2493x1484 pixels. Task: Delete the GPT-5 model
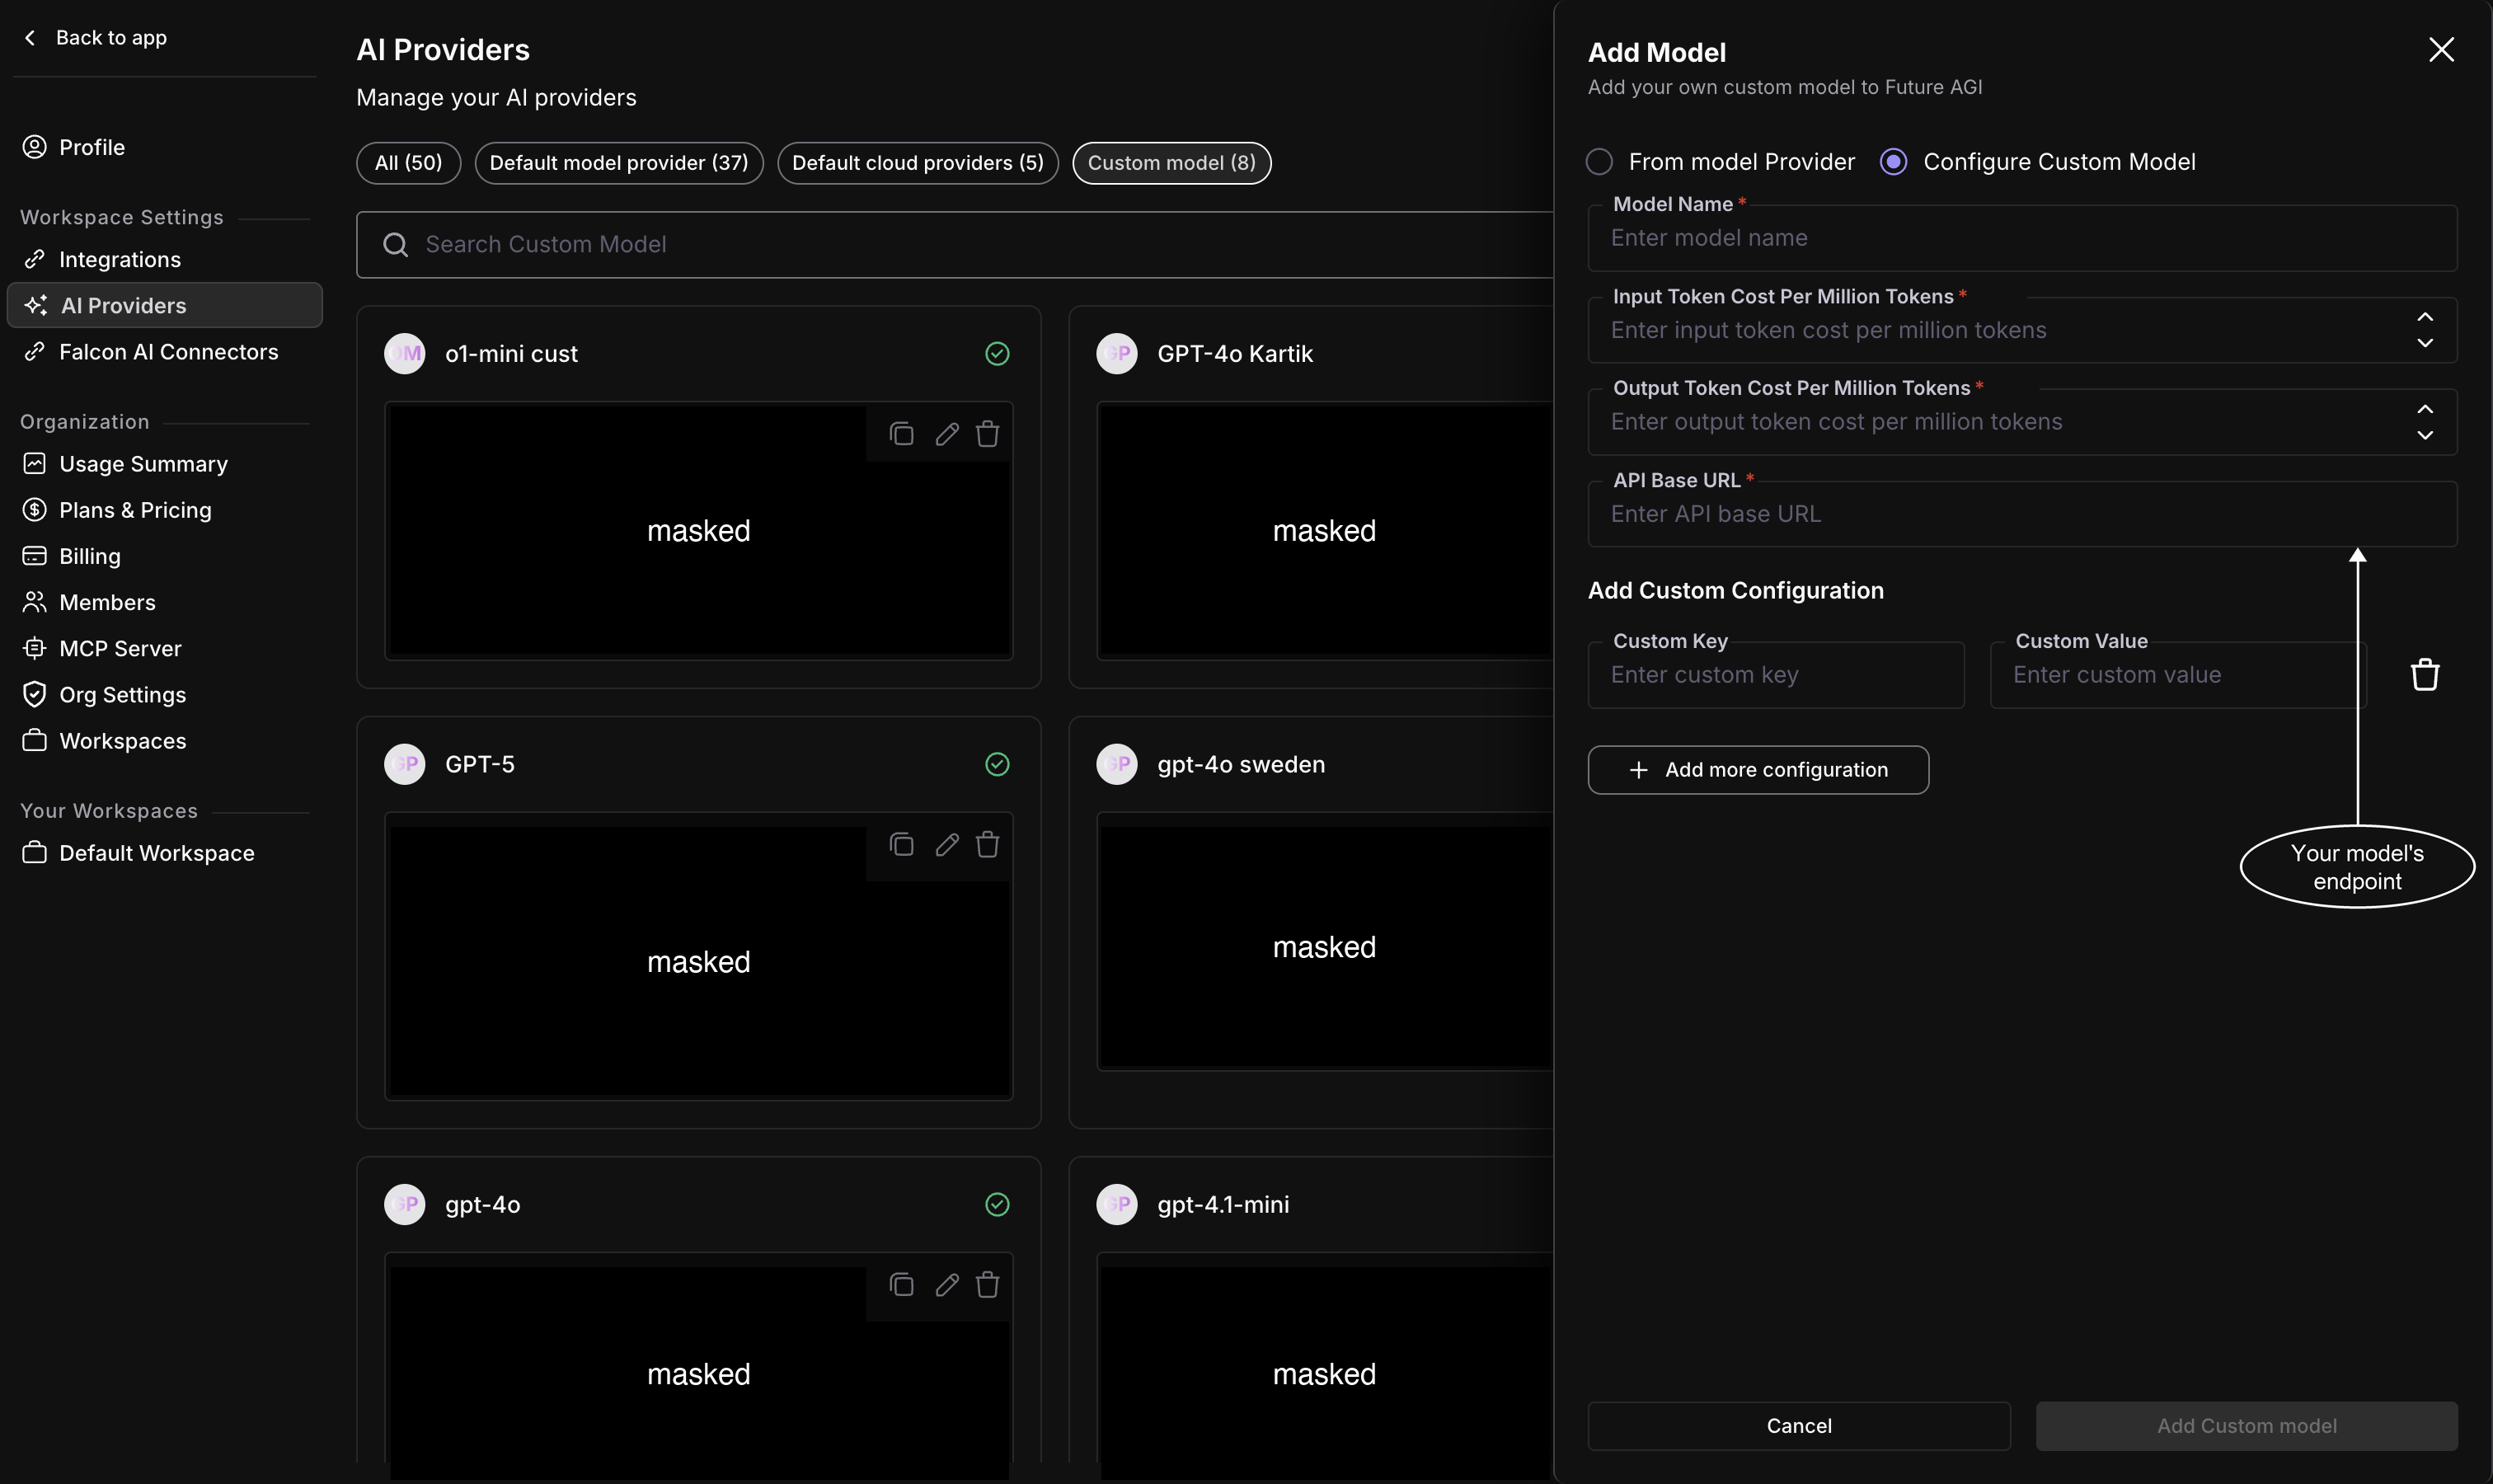pos(987,844)
